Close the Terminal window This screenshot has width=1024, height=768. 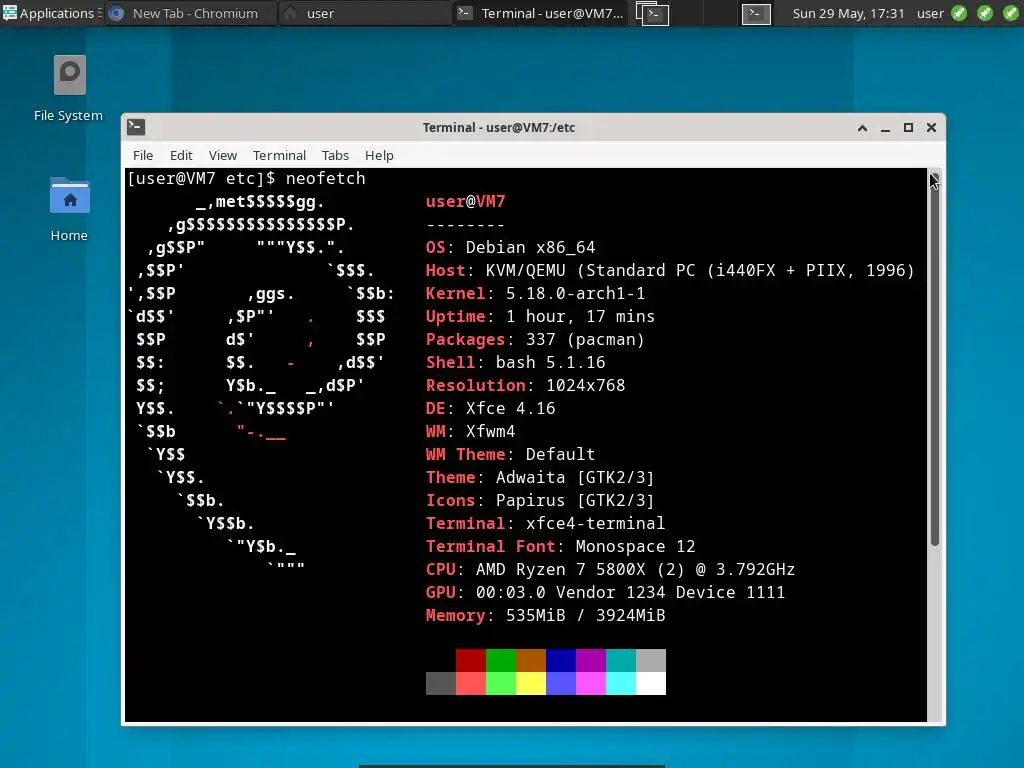pyautogui.click(x=931, y=127)
